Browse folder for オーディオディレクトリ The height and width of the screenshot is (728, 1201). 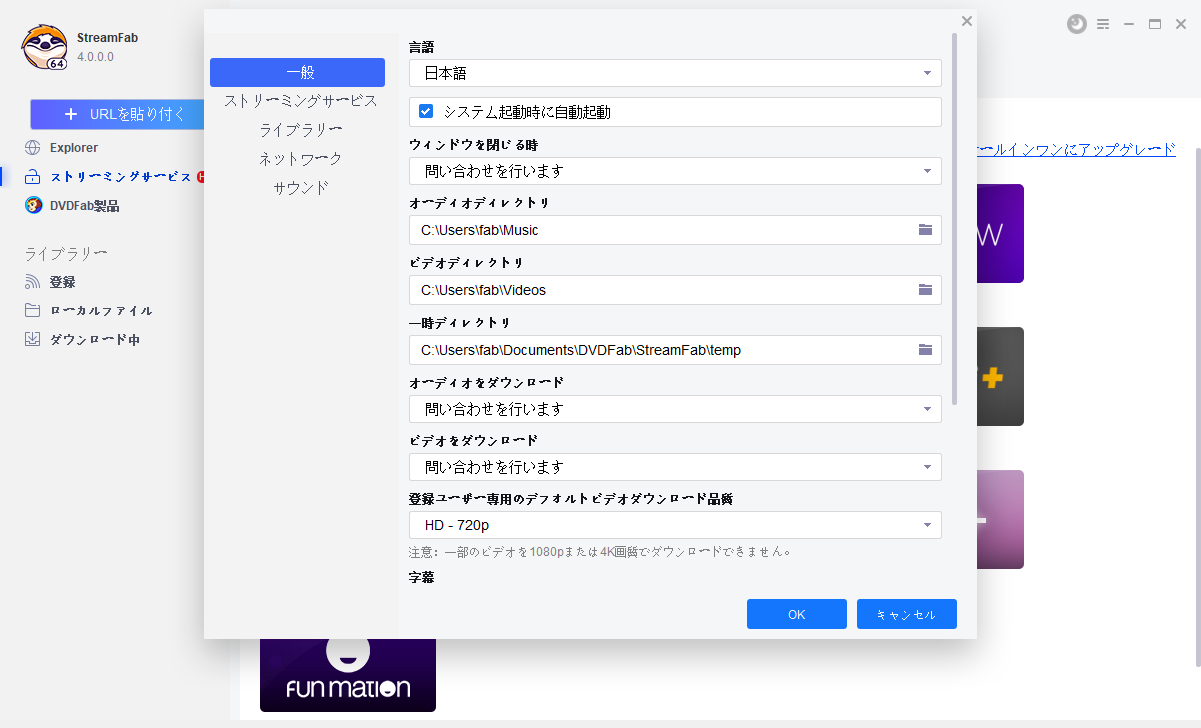925,230
